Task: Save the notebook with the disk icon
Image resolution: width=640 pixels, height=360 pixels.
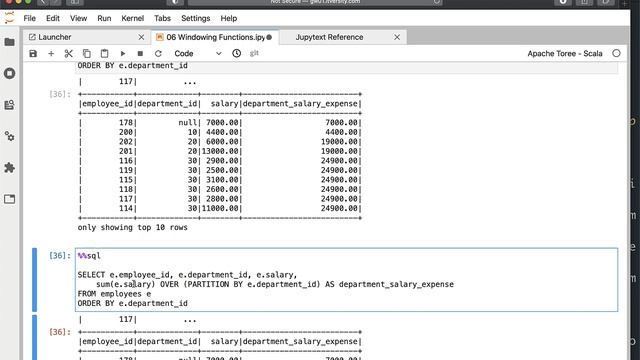Action: (x=33, y=53)
